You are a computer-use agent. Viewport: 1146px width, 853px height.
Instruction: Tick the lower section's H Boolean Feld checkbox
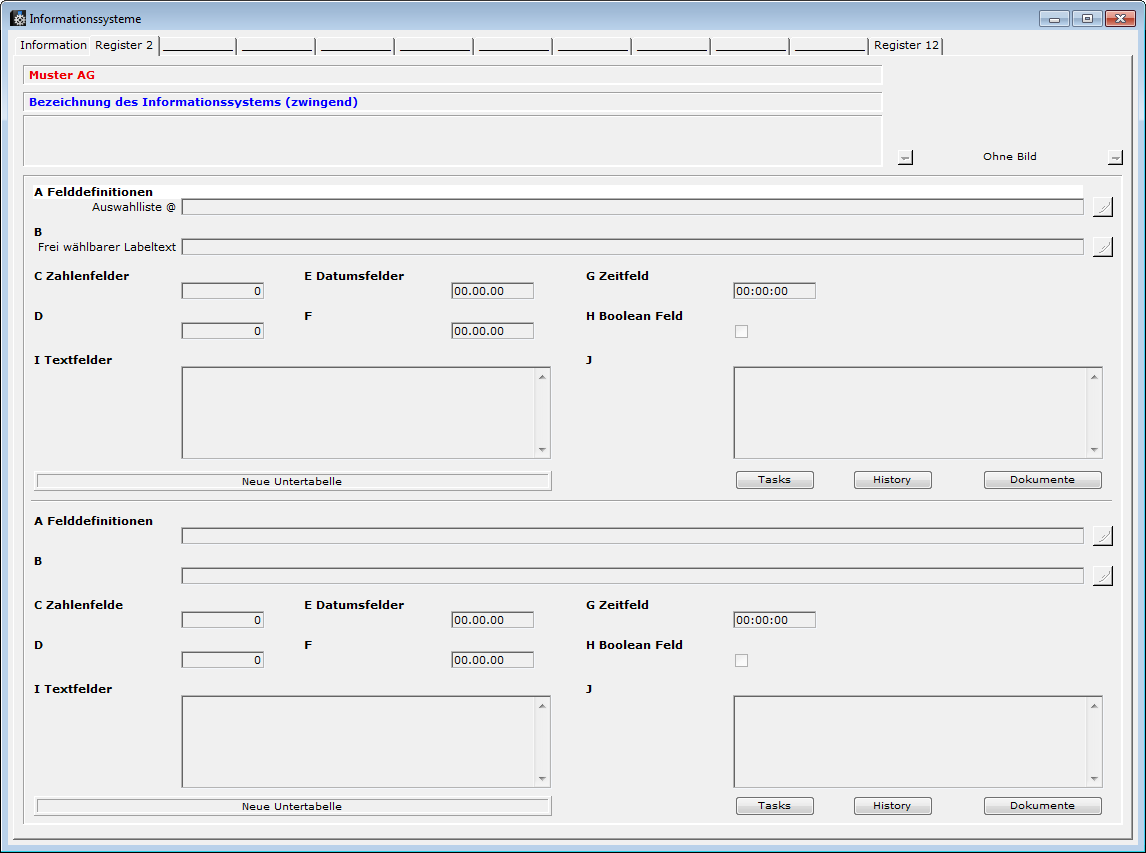(741, 660)
